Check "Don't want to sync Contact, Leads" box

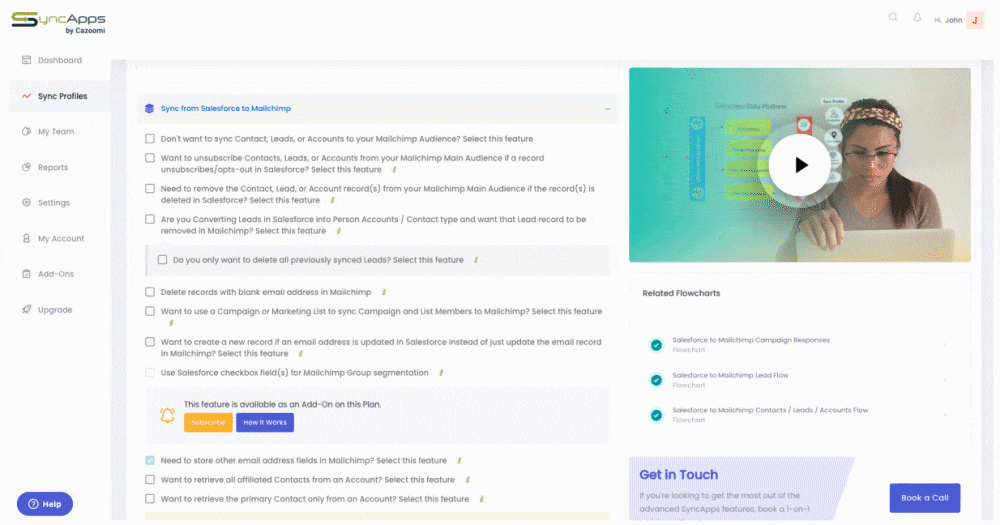coord(150,138)
